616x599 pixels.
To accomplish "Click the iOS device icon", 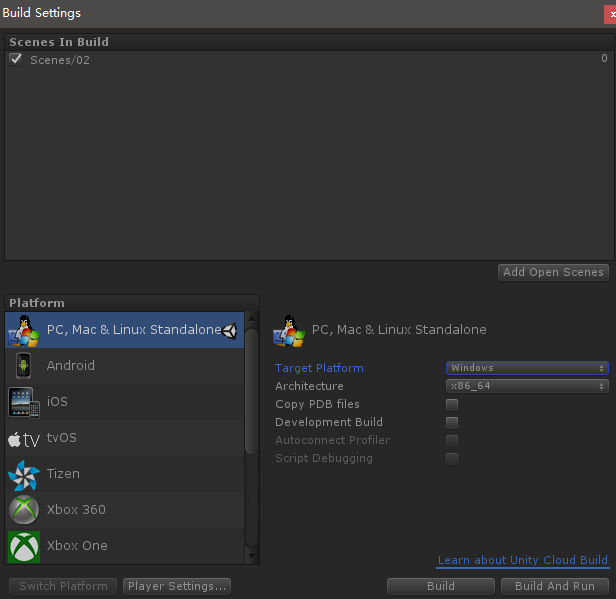I will pyautogui.click(x=24, y=402).
